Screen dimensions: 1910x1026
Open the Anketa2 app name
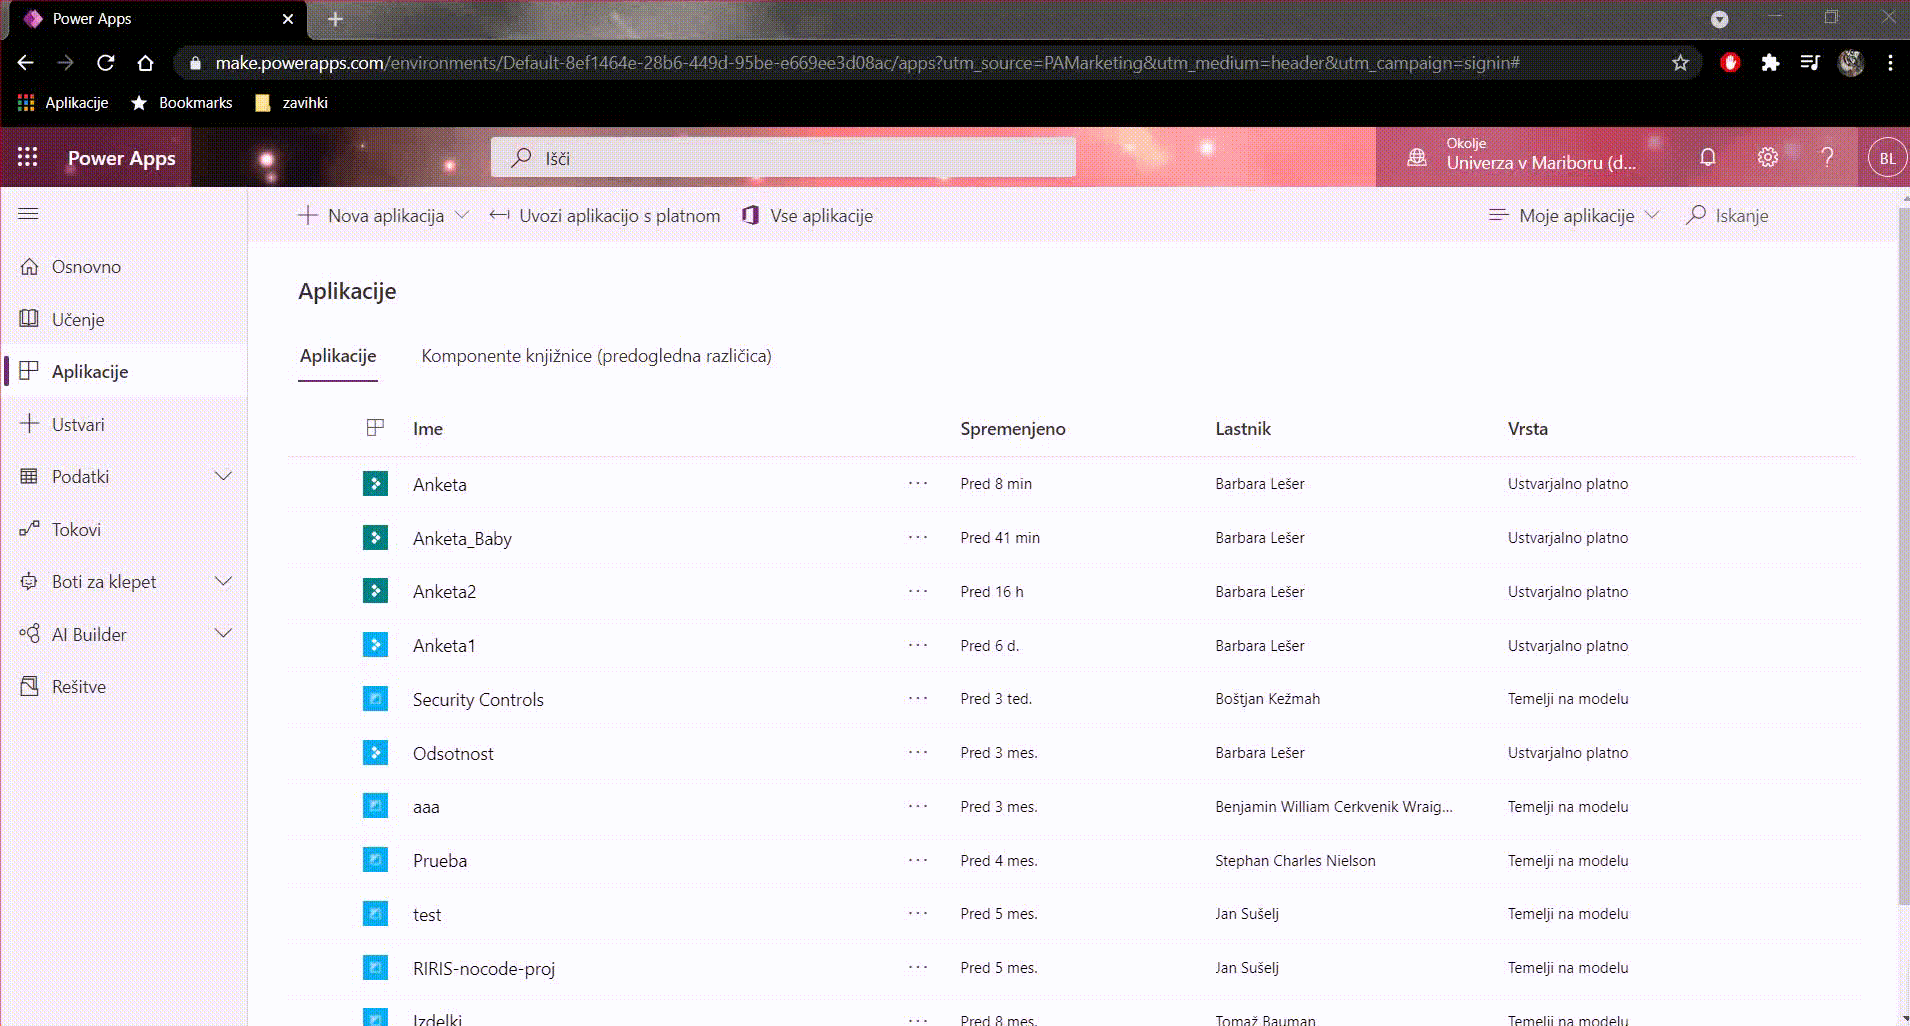(444, 592)
